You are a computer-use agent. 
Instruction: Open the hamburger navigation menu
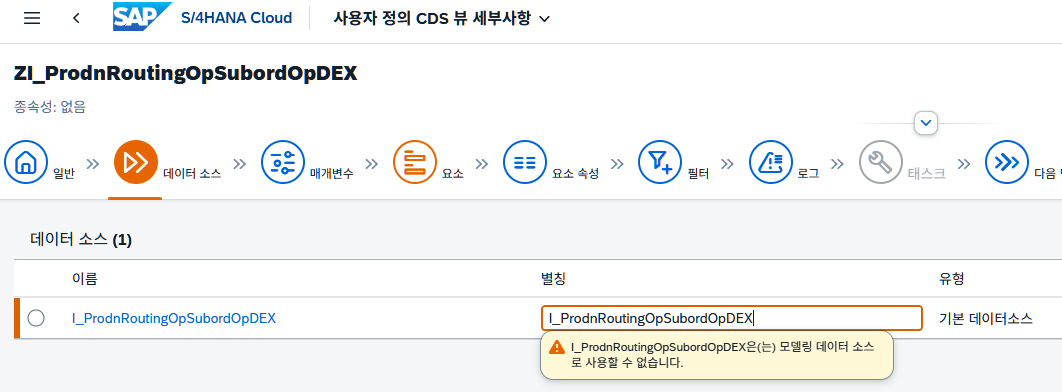(x=32, y=18)
